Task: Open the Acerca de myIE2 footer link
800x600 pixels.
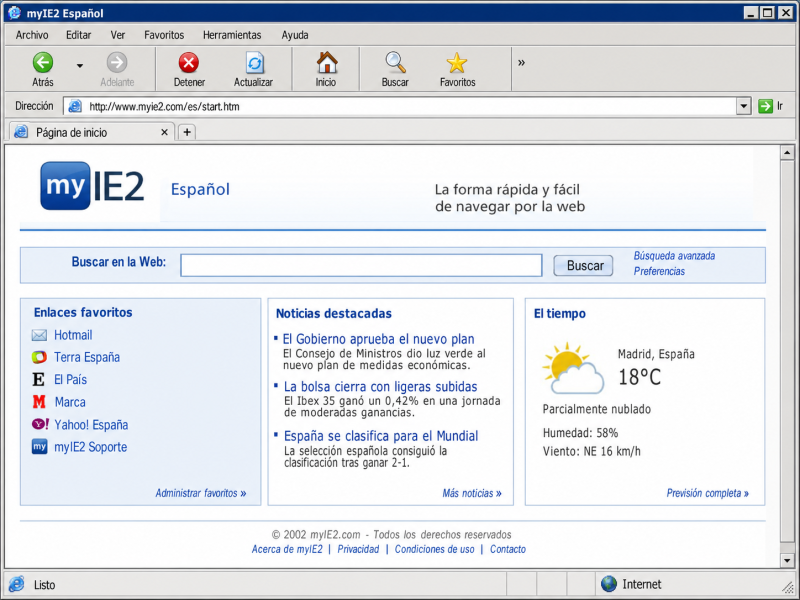Action: click(287, 549)
